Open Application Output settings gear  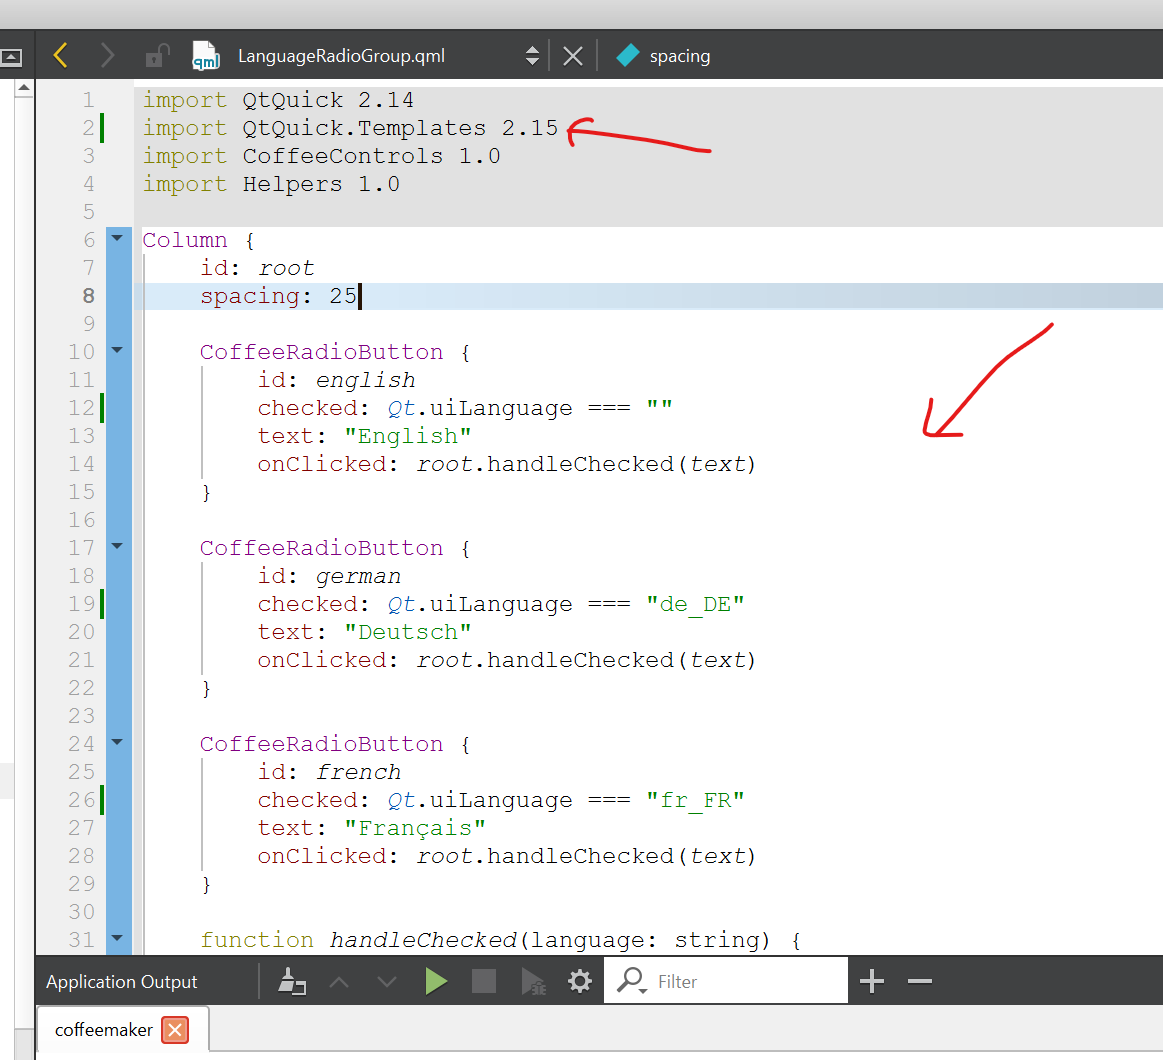tap(580, 981)
